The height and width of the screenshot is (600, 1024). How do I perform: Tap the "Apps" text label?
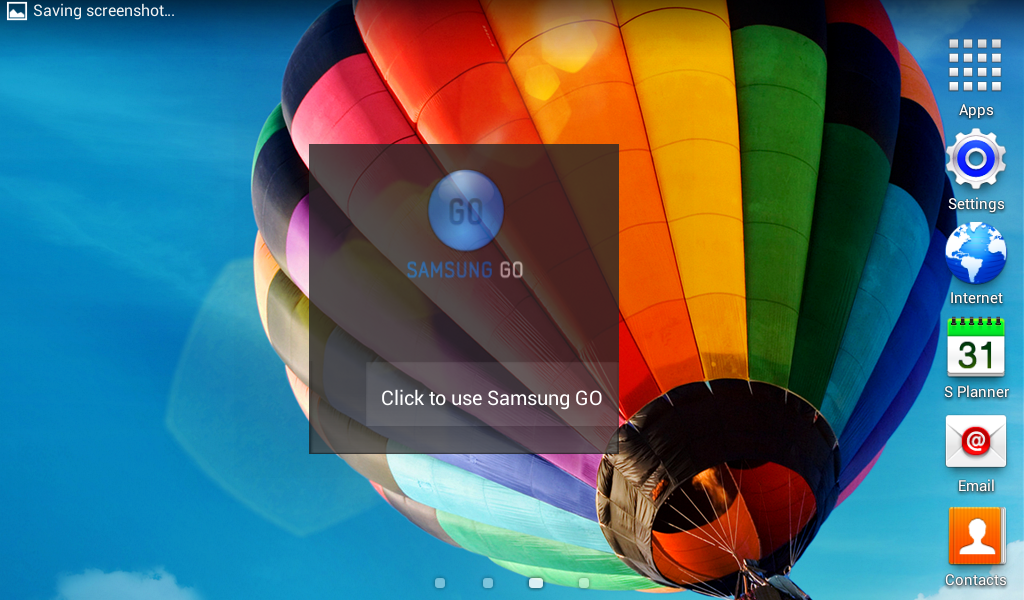[976, 110]
